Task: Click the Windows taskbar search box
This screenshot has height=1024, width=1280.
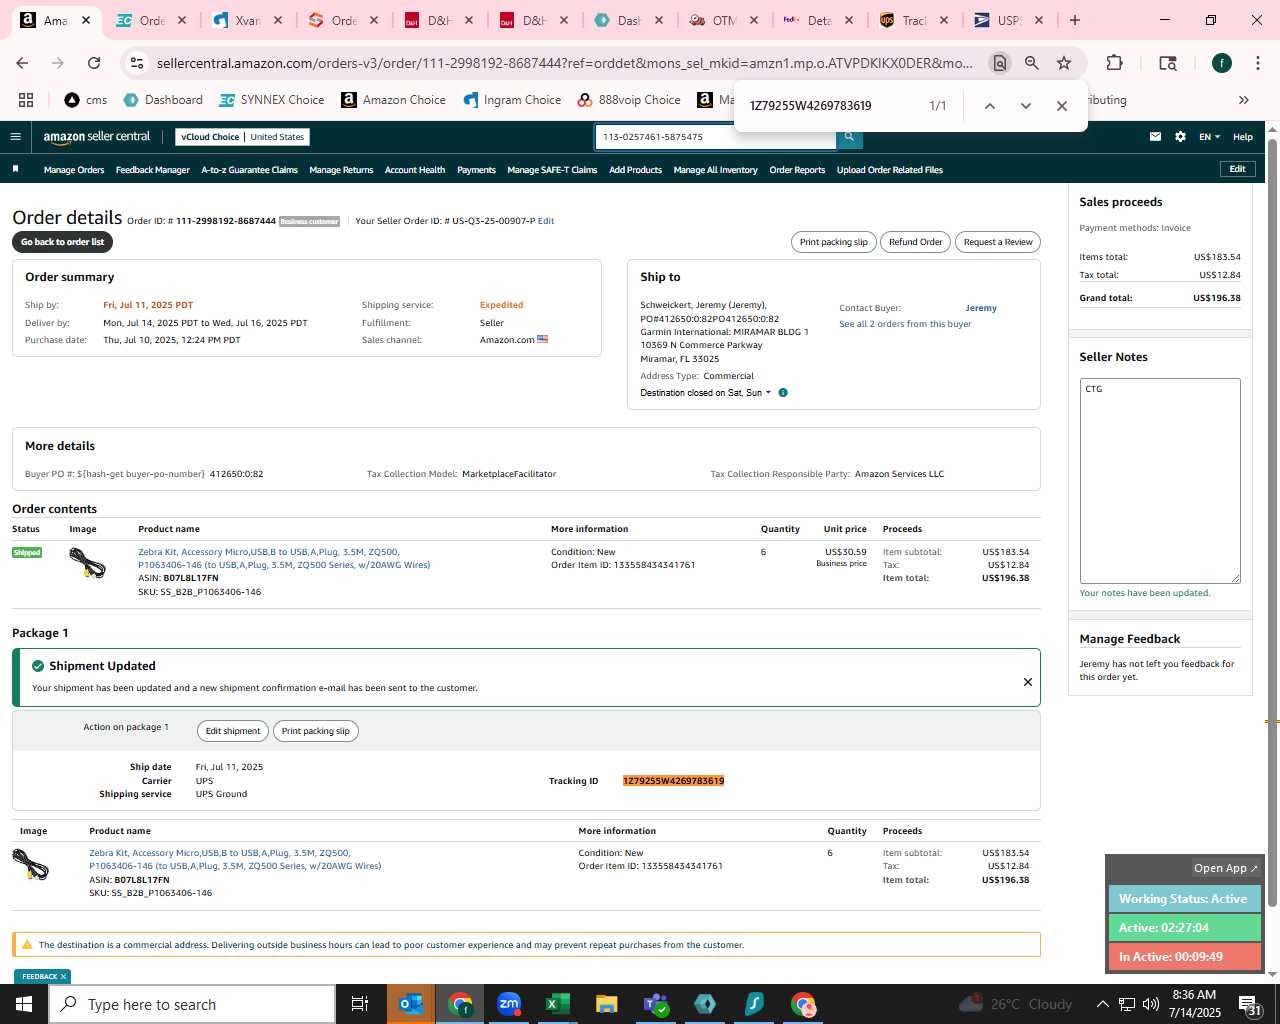Action: point(192,1004)
